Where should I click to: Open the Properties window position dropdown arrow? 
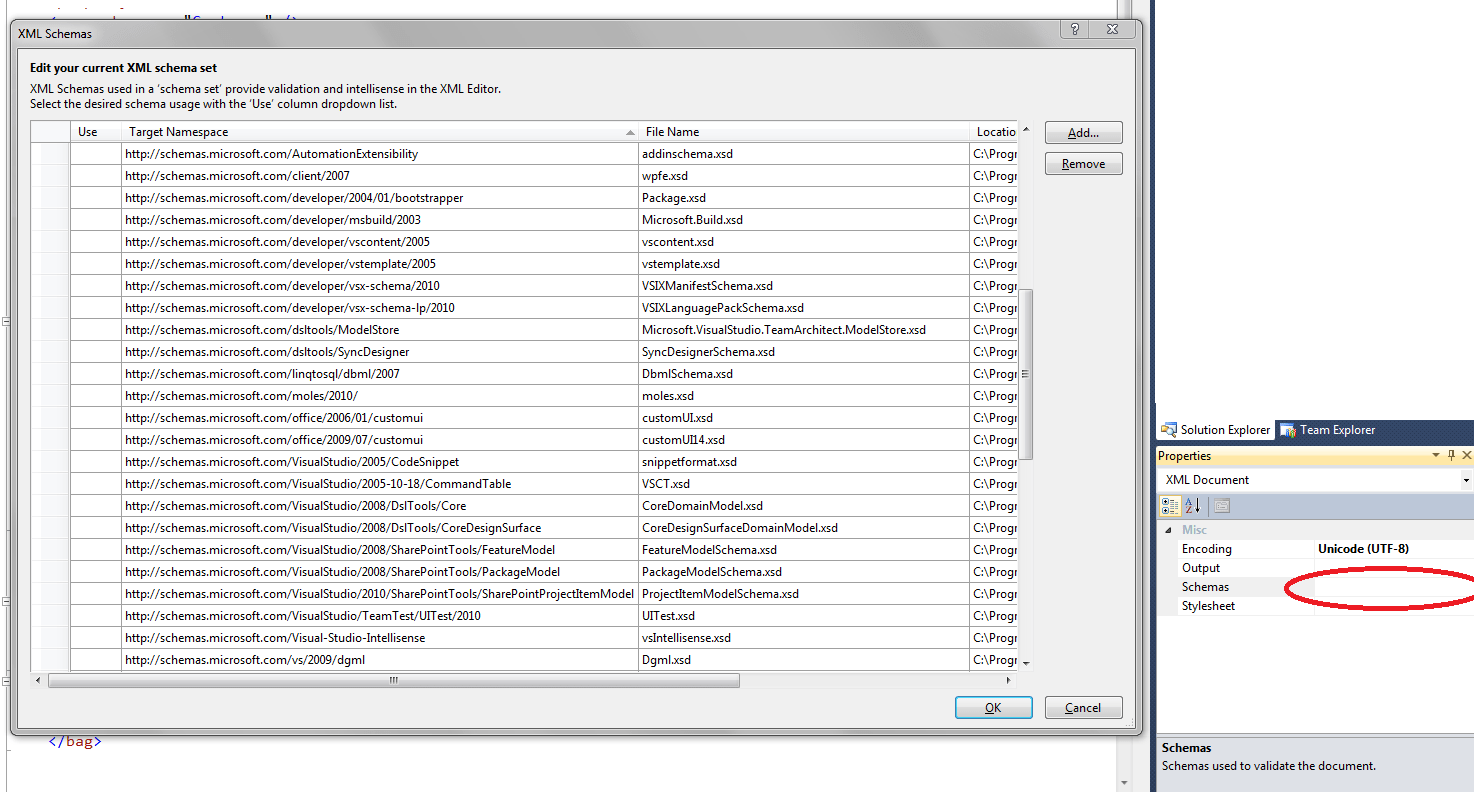click(x=1436, y=455)
